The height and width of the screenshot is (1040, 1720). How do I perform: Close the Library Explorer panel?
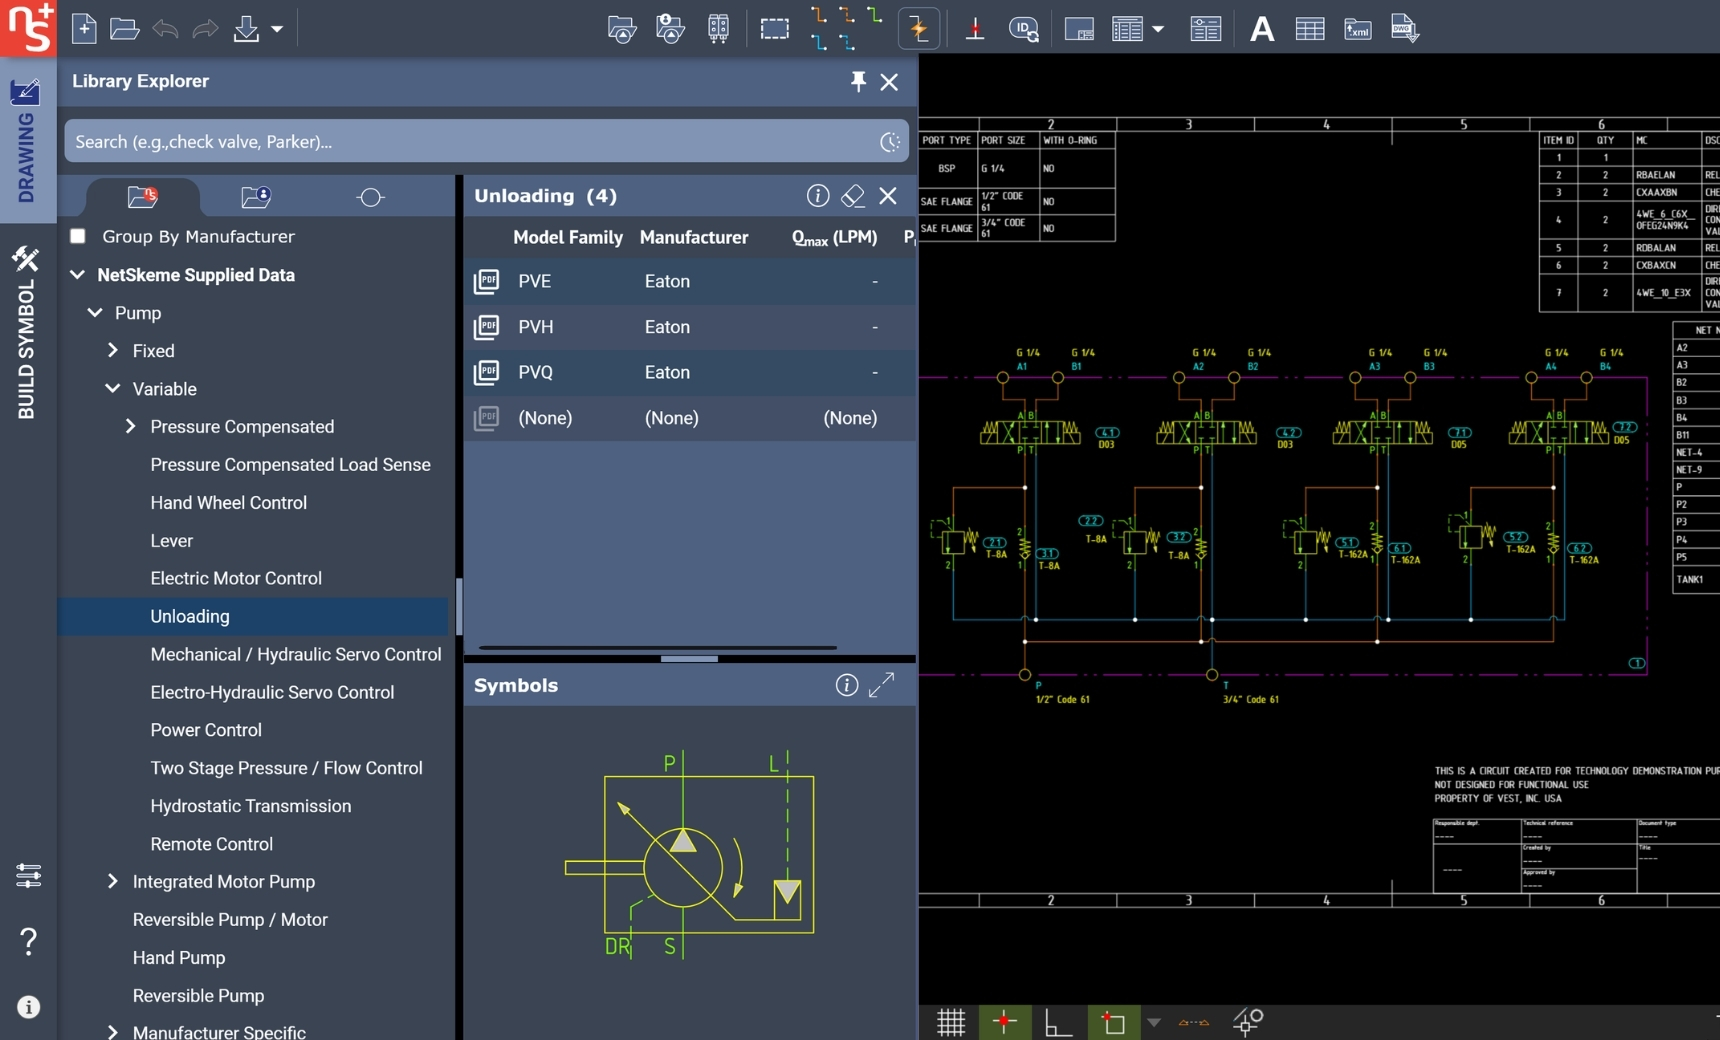889,82
